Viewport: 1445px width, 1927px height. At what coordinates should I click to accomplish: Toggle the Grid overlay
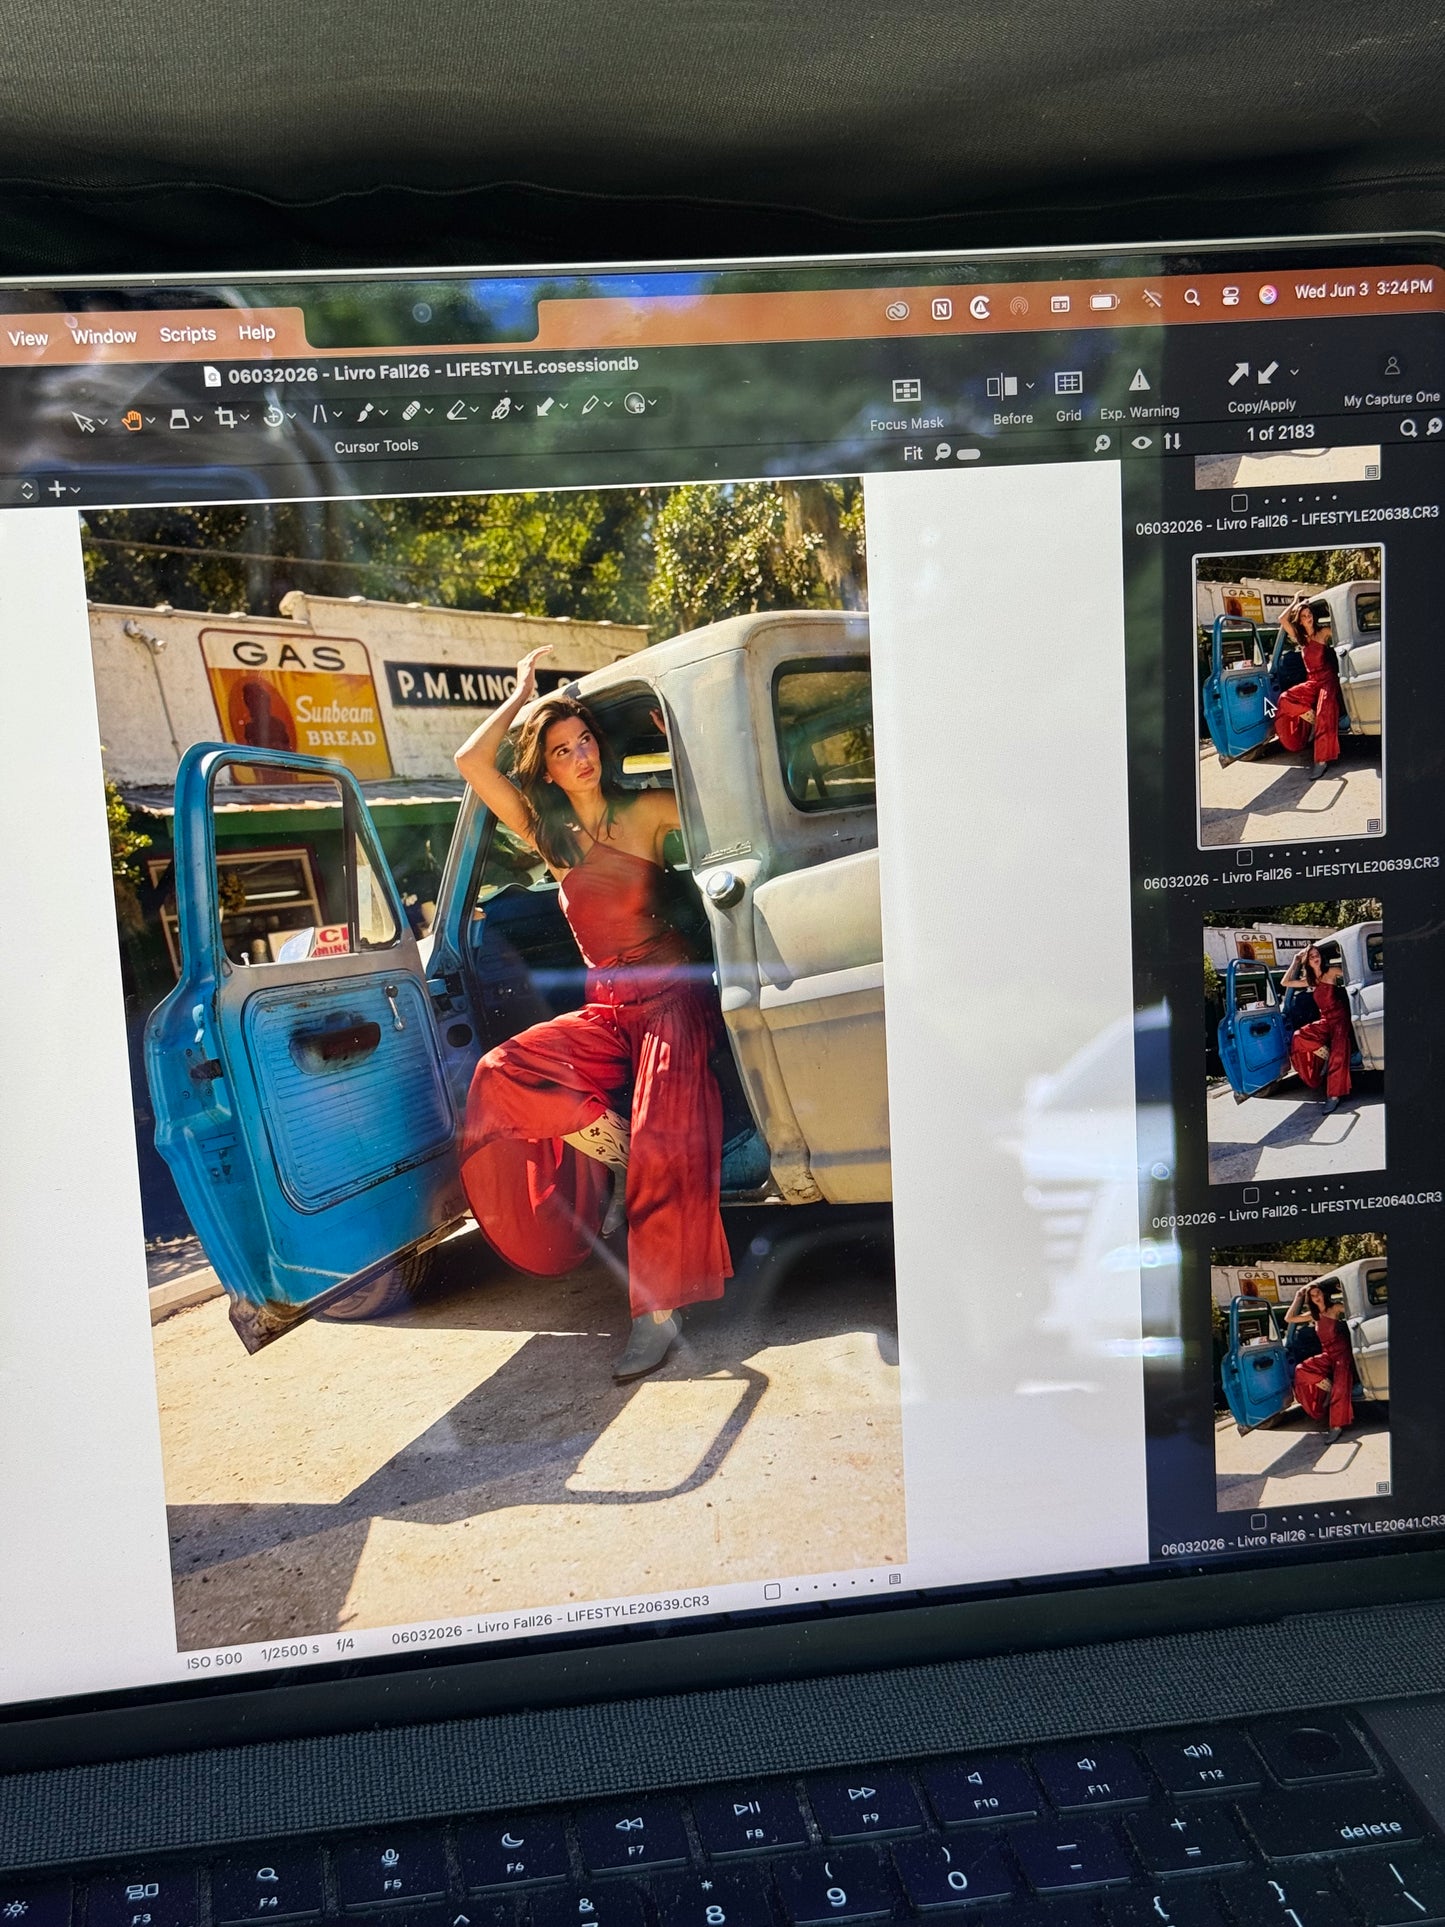(x=1068, y=383)
